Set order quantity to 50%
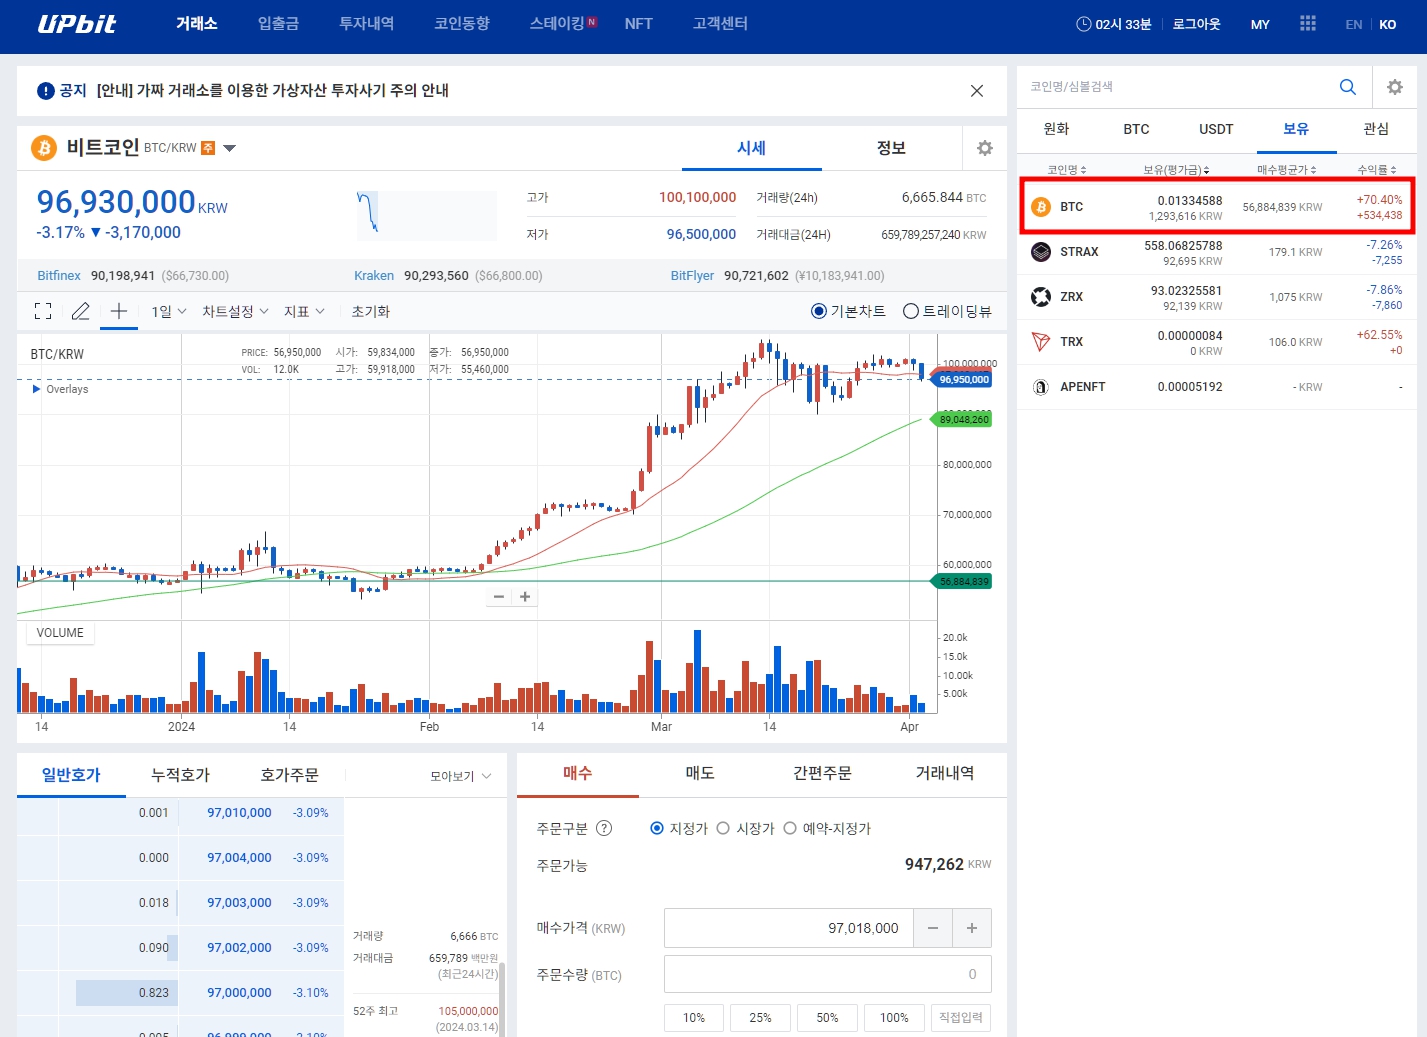The image size is (1427, 1037). coord(827,1018)
